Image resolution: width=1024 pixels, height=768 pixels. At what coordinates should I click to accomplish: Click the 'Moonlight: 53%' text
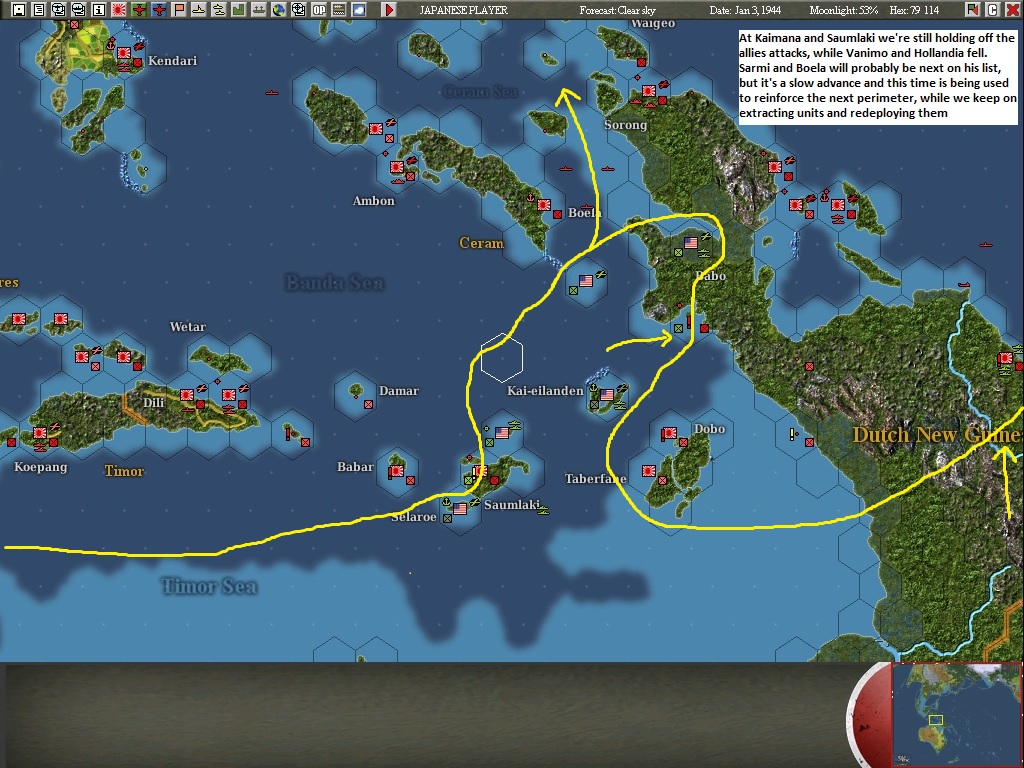pyautogui.click(x=843, y=10)
